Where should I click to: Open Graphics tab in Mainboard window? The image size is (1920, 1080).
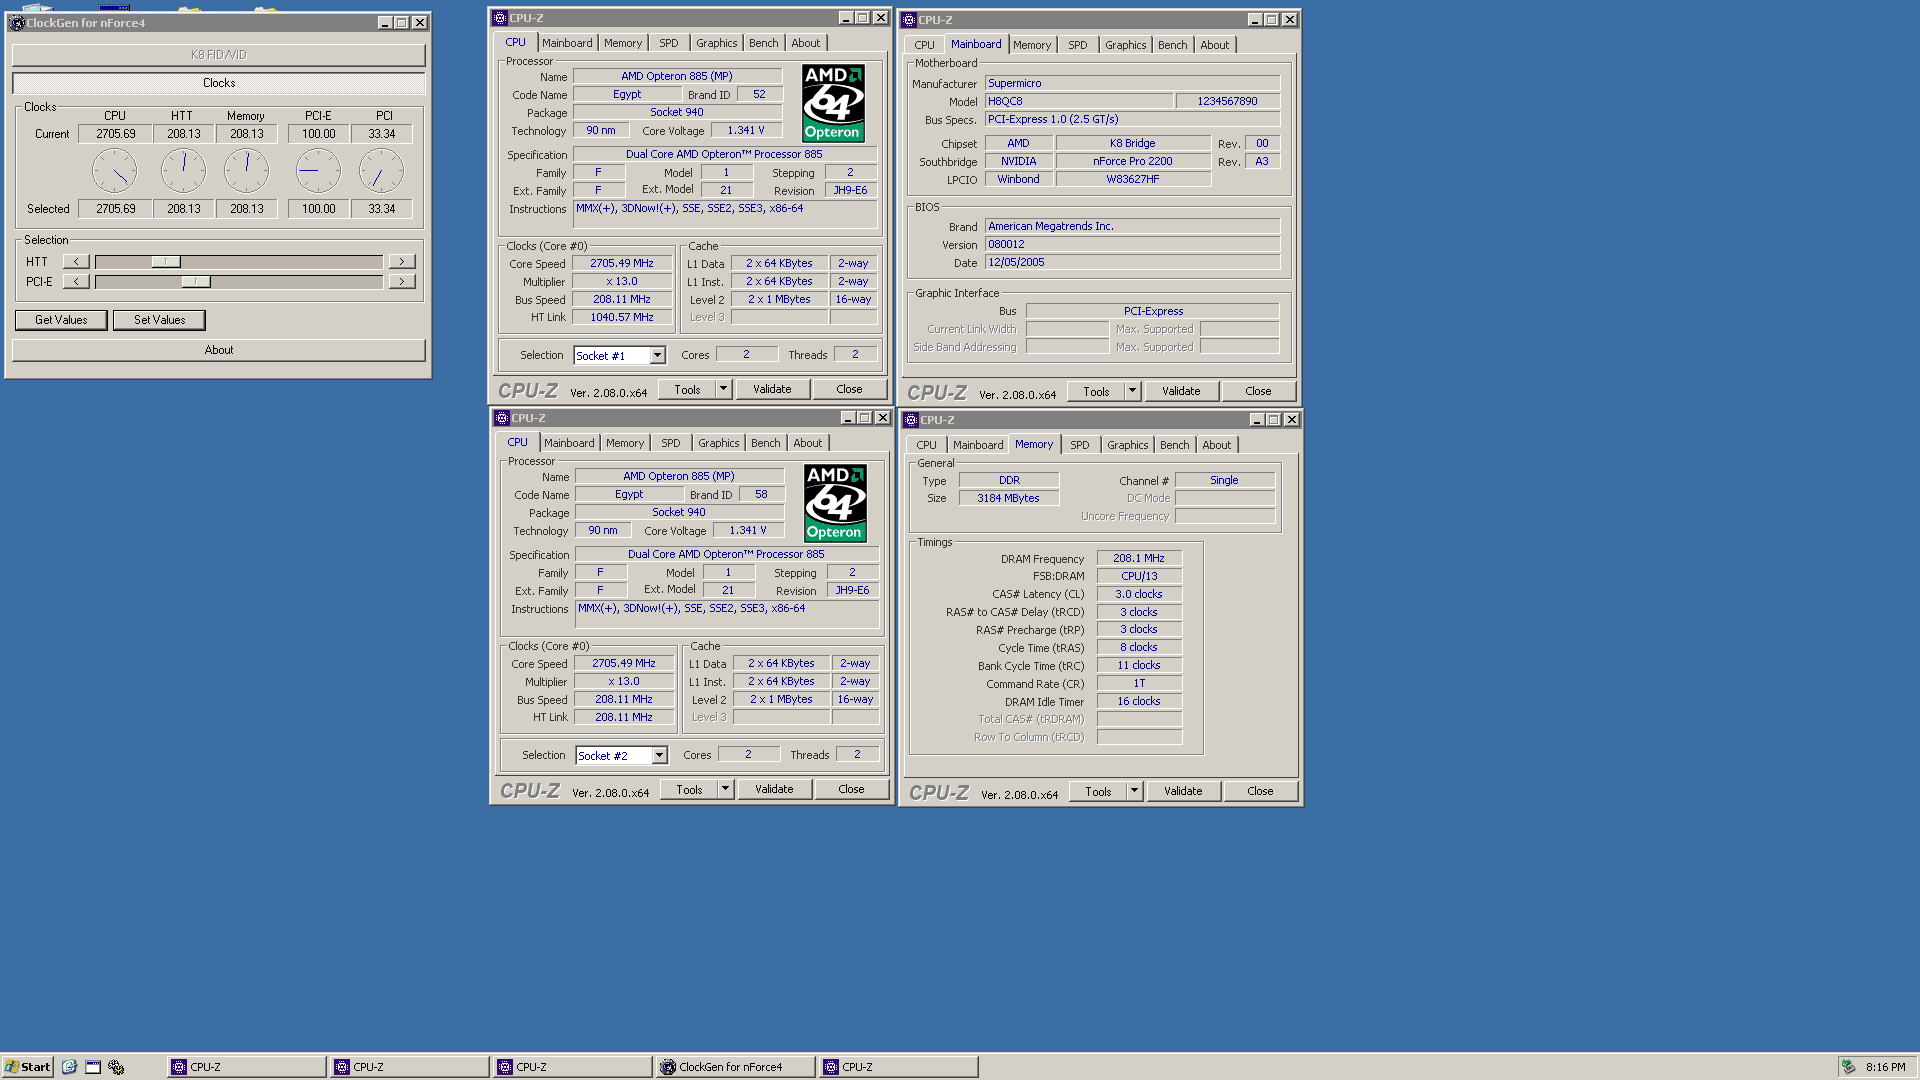point(1126,45)
